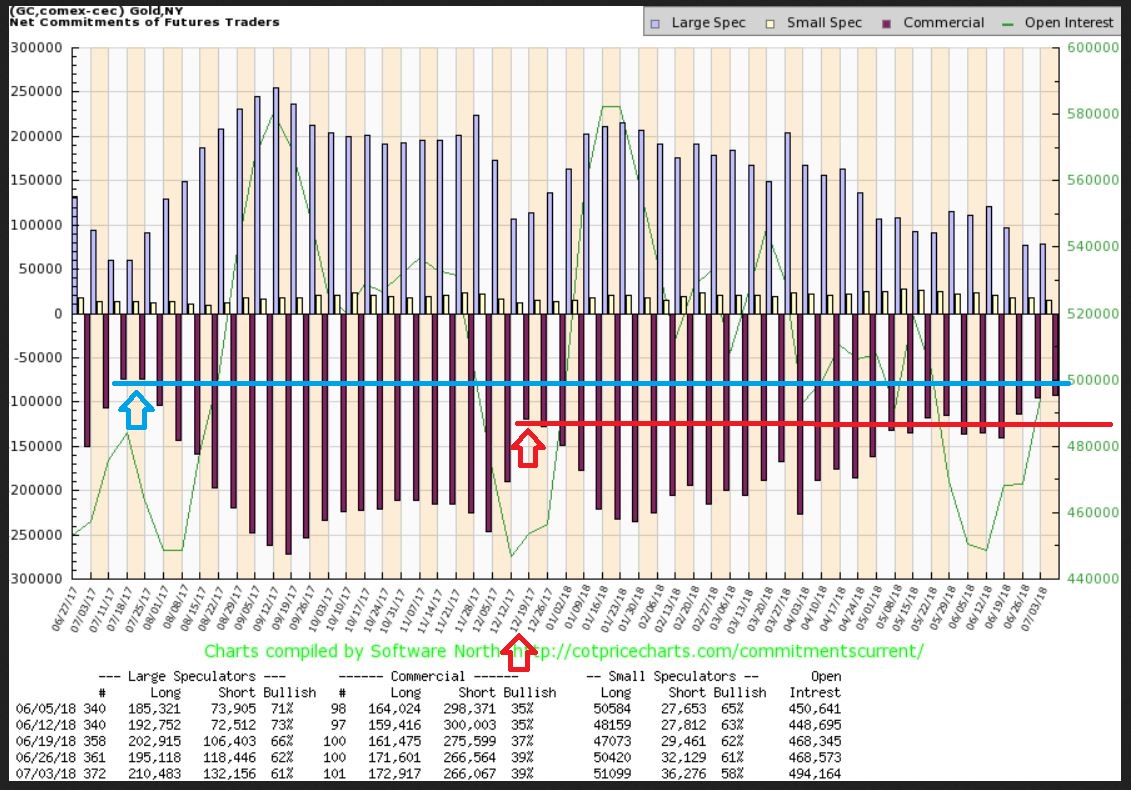Click the 200000 left axis label
This screenshot has width=1131, height=790.
tap(37, 136)
